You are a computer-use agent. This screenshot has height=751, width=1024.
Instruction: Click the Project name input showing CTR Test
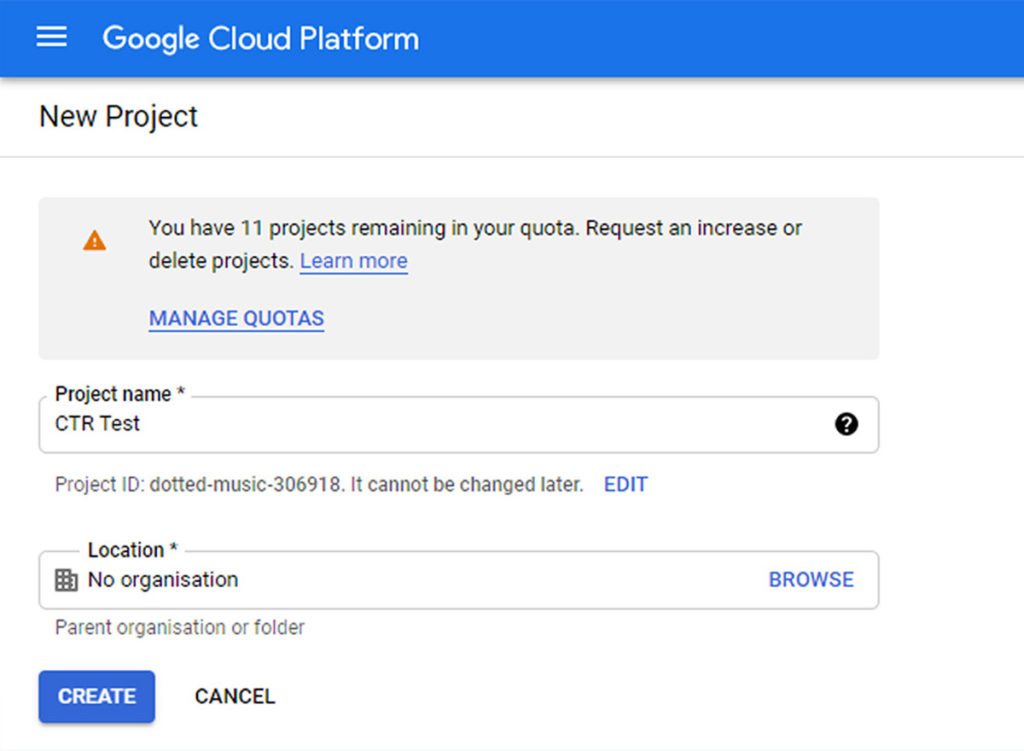pos(400,424)
